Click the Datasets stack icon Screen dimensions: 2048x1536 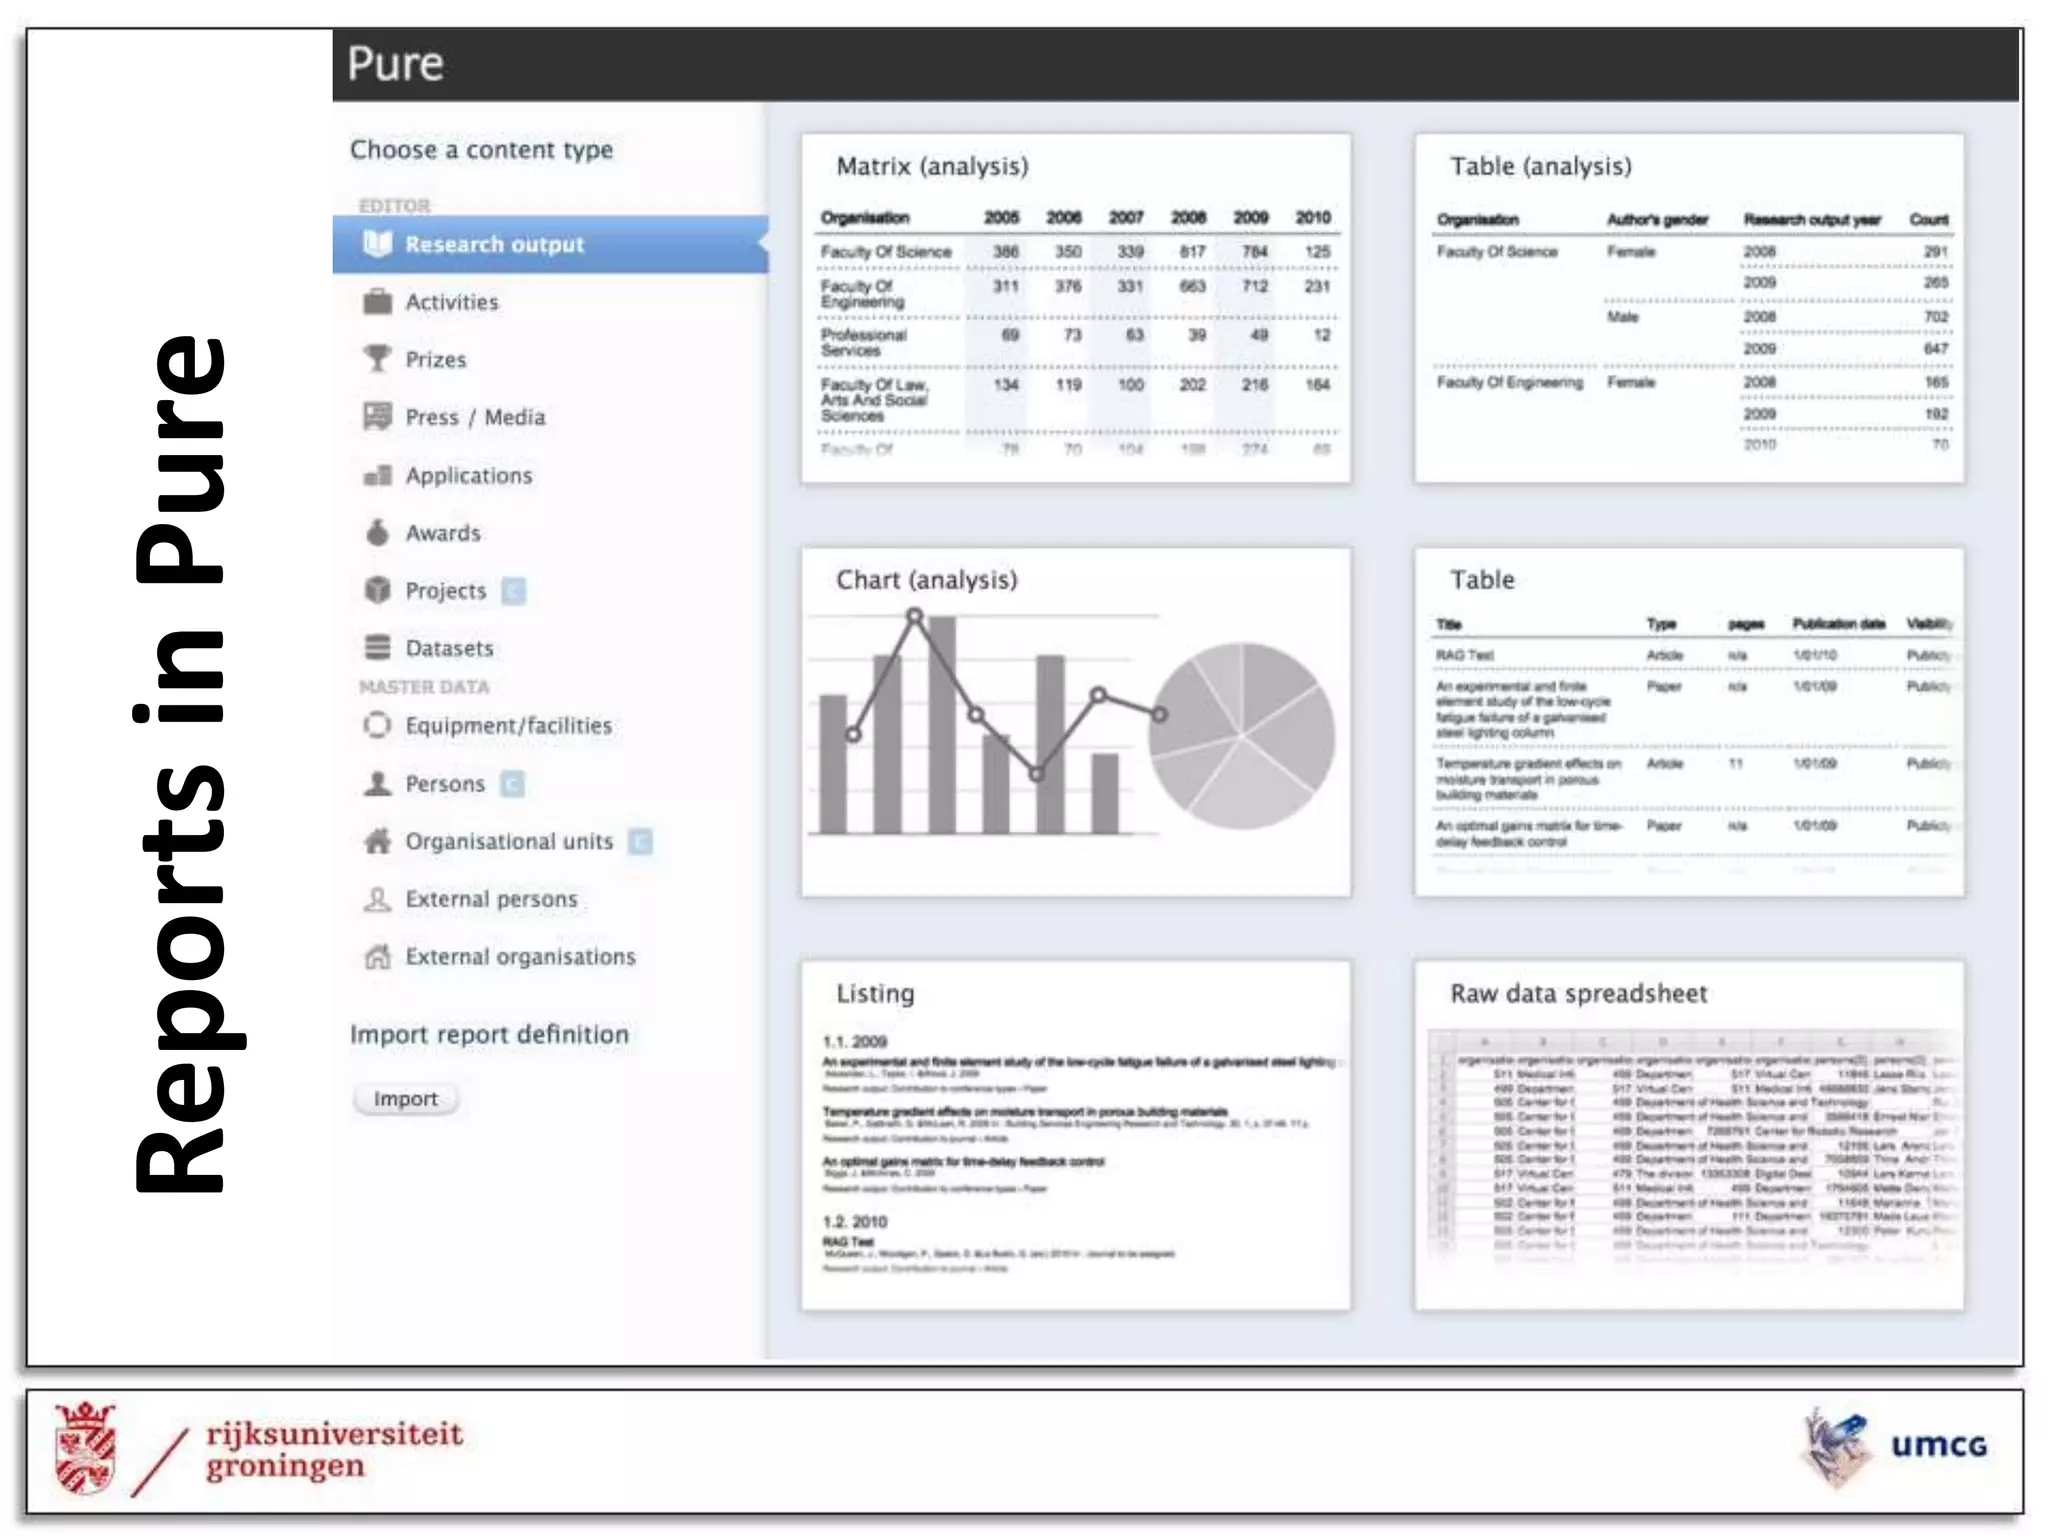pos(377,648)
